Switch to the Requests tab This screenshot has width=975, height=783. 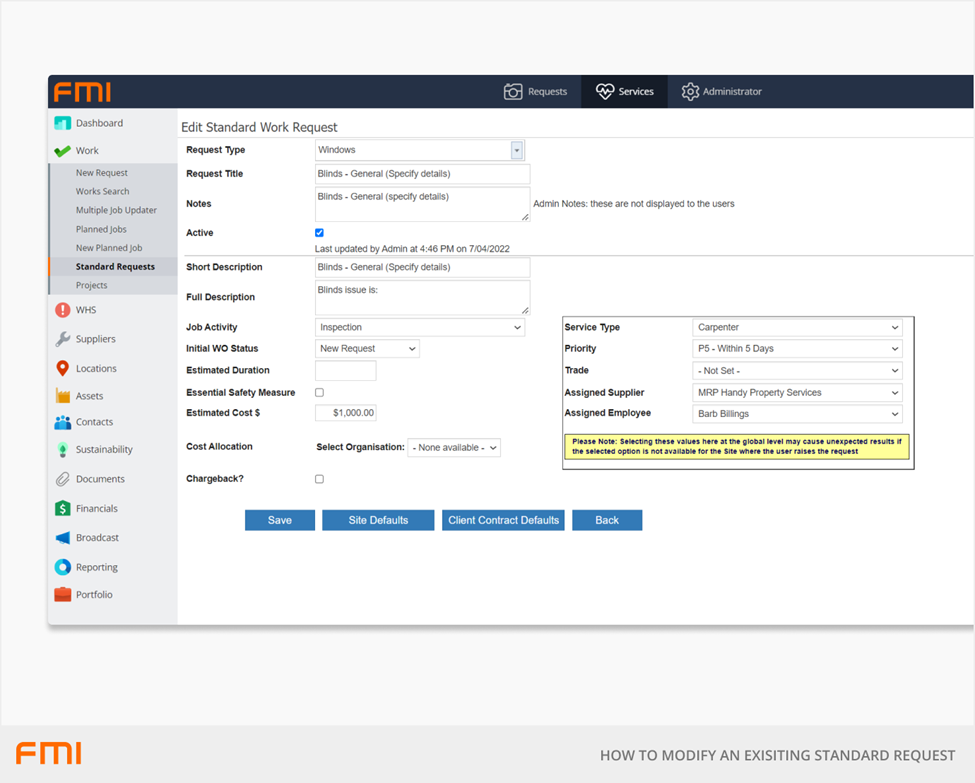click(536, 91)
